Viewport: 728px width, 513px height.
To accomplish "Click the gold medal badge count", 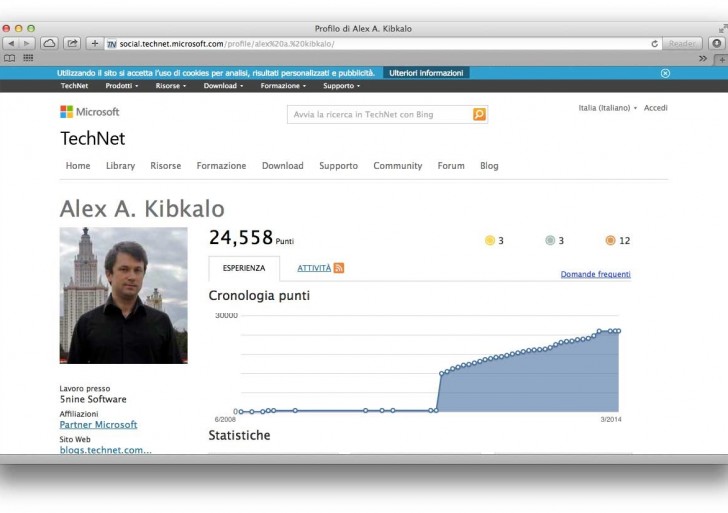I will click(494, 241).
